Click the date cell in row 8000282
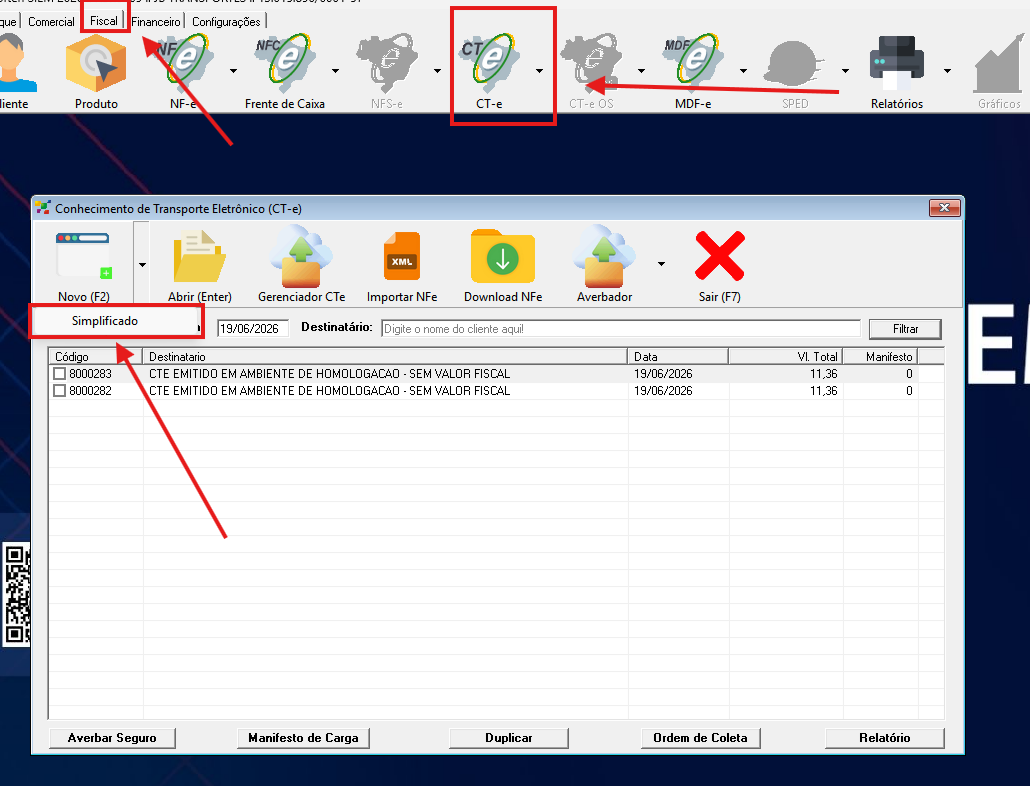The image size is (1030, 786). point(663,391)
